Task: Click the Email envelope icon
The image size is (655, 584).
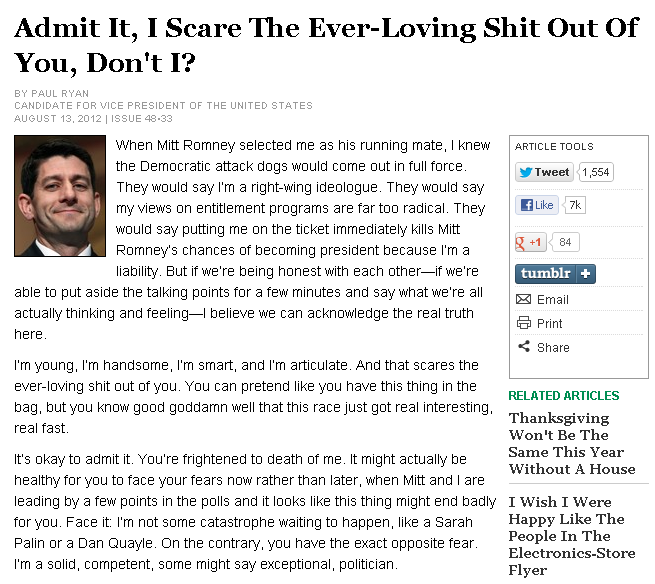Action: 523,299
